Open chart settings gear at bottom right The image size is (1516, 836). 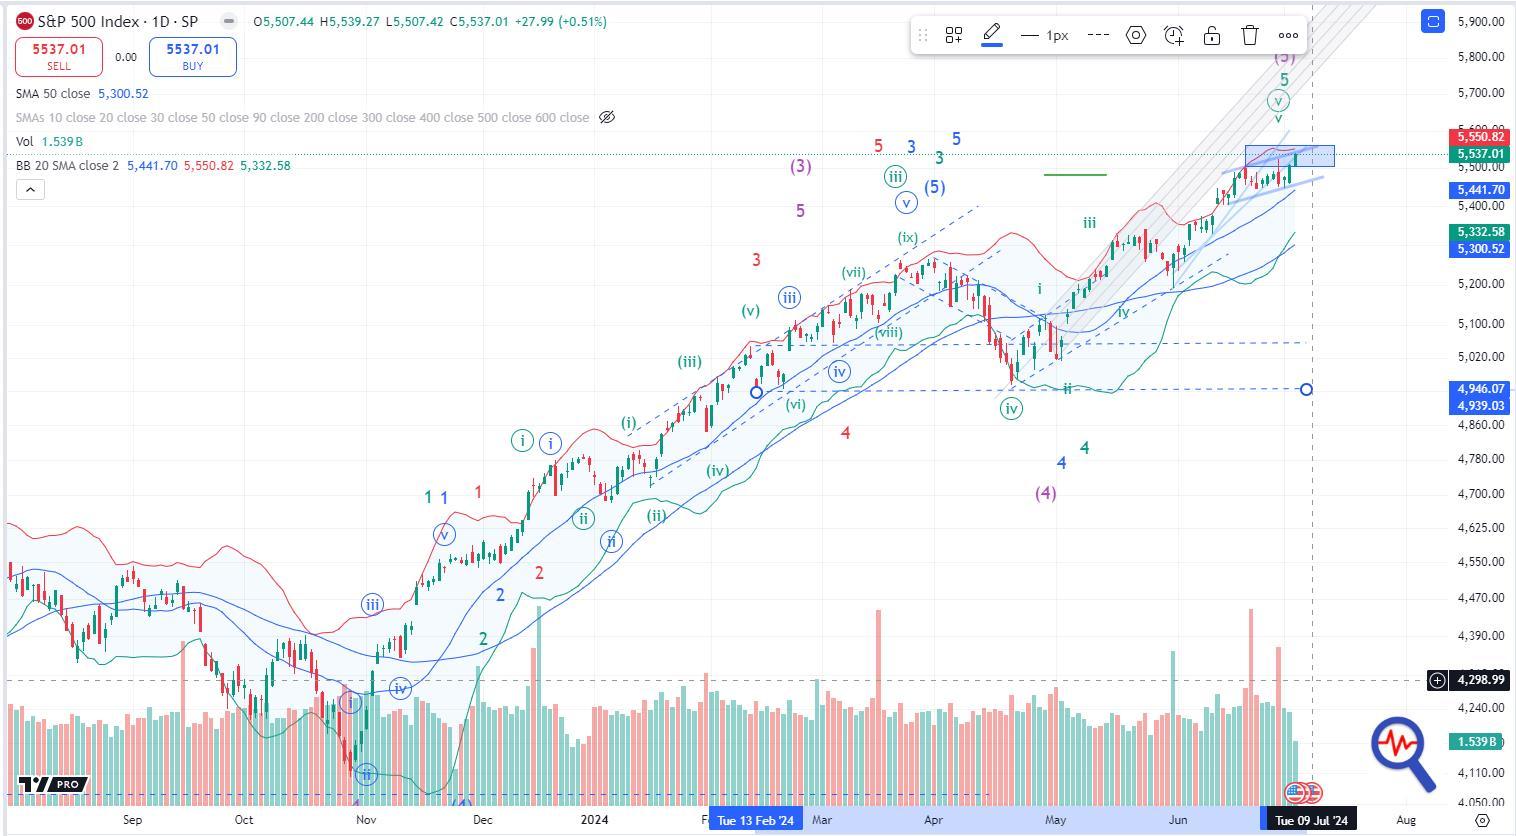(1482, 820)
